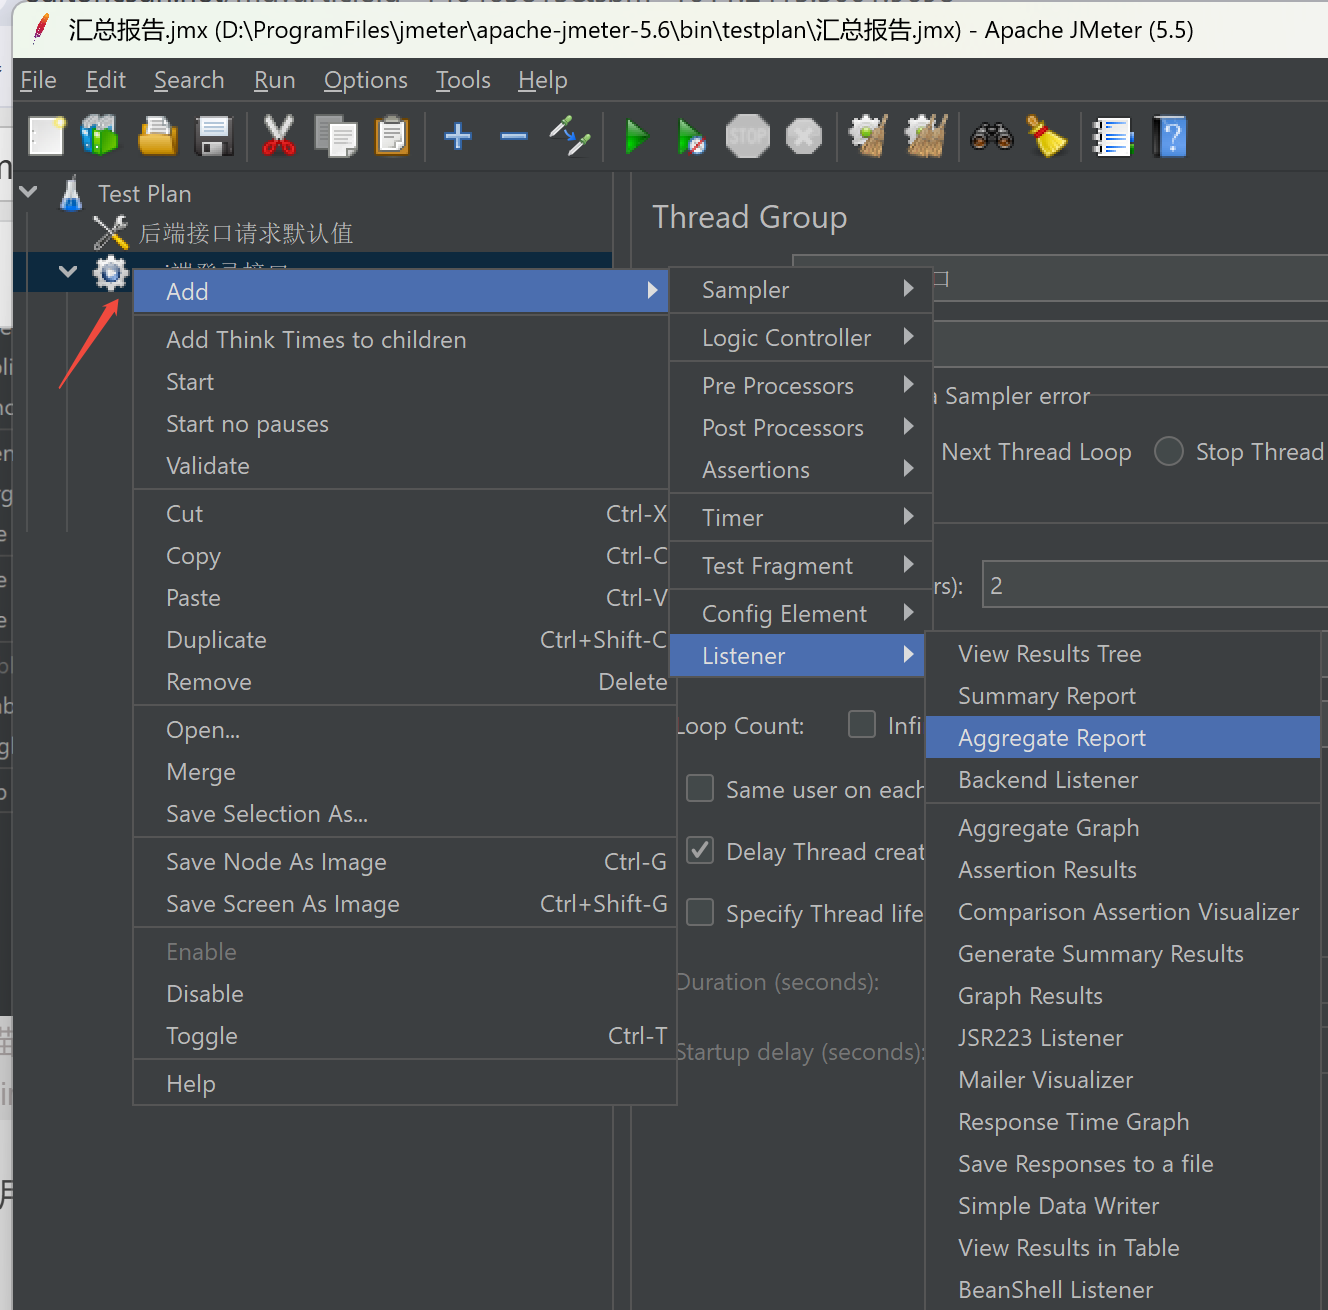Click the Toggle enable/disable toolbar icon

570,136
